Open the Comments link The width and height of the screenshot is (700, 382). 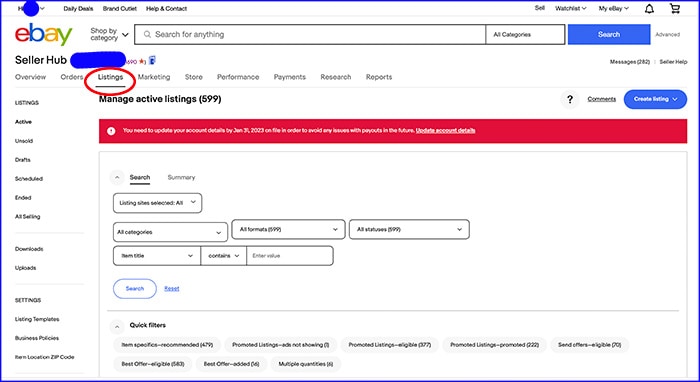pyautogui.click(x=601, y=99)
